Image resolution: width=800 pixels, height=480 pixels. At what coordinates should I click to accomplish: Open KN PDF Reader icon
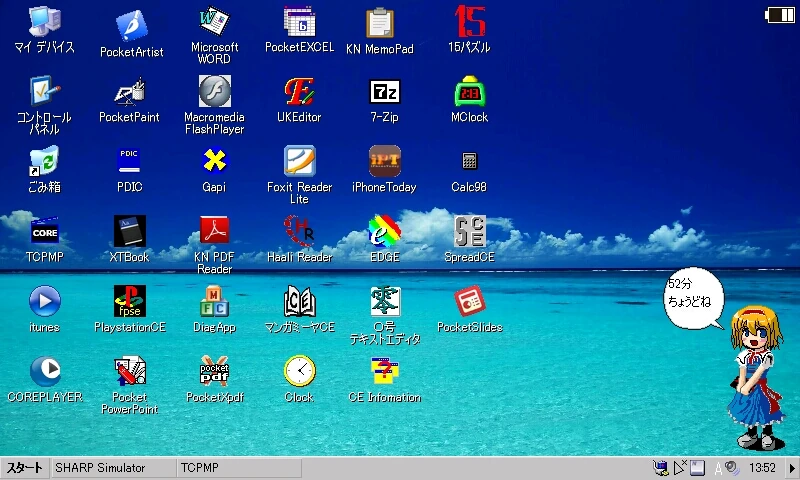[x=215, y=230]
